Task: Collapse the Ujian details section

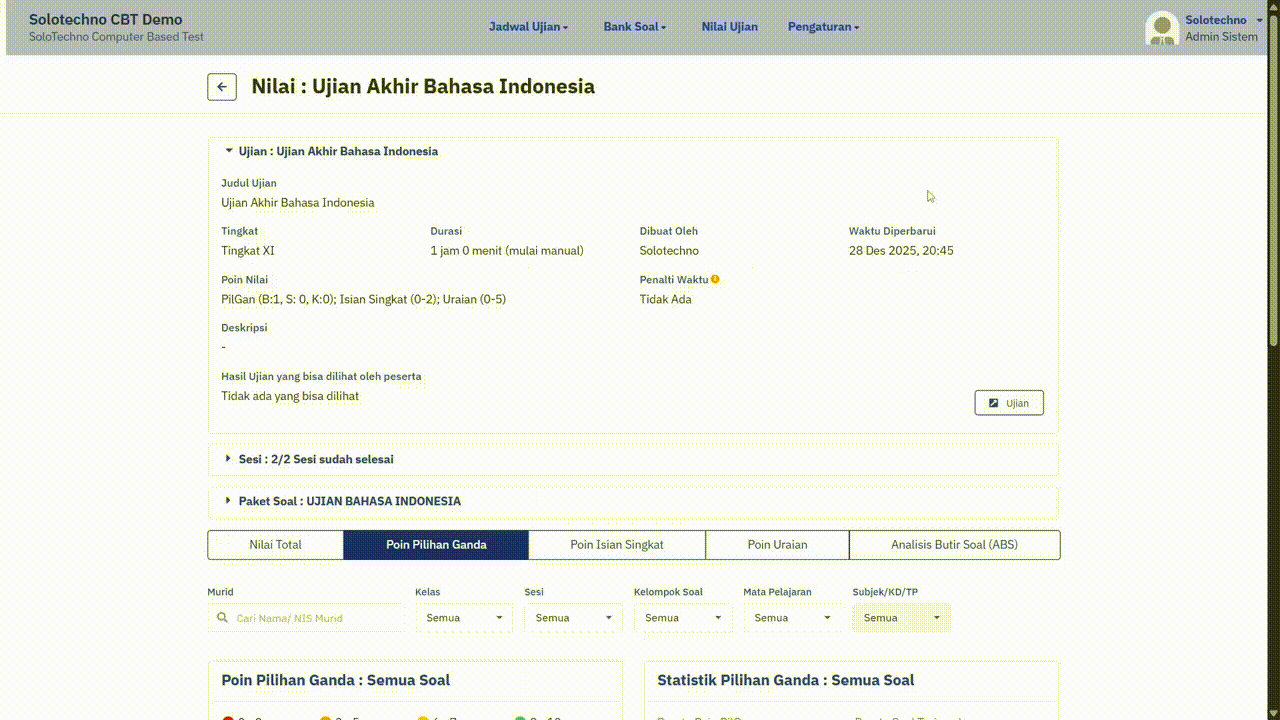Action: click(x=330, y=152)
